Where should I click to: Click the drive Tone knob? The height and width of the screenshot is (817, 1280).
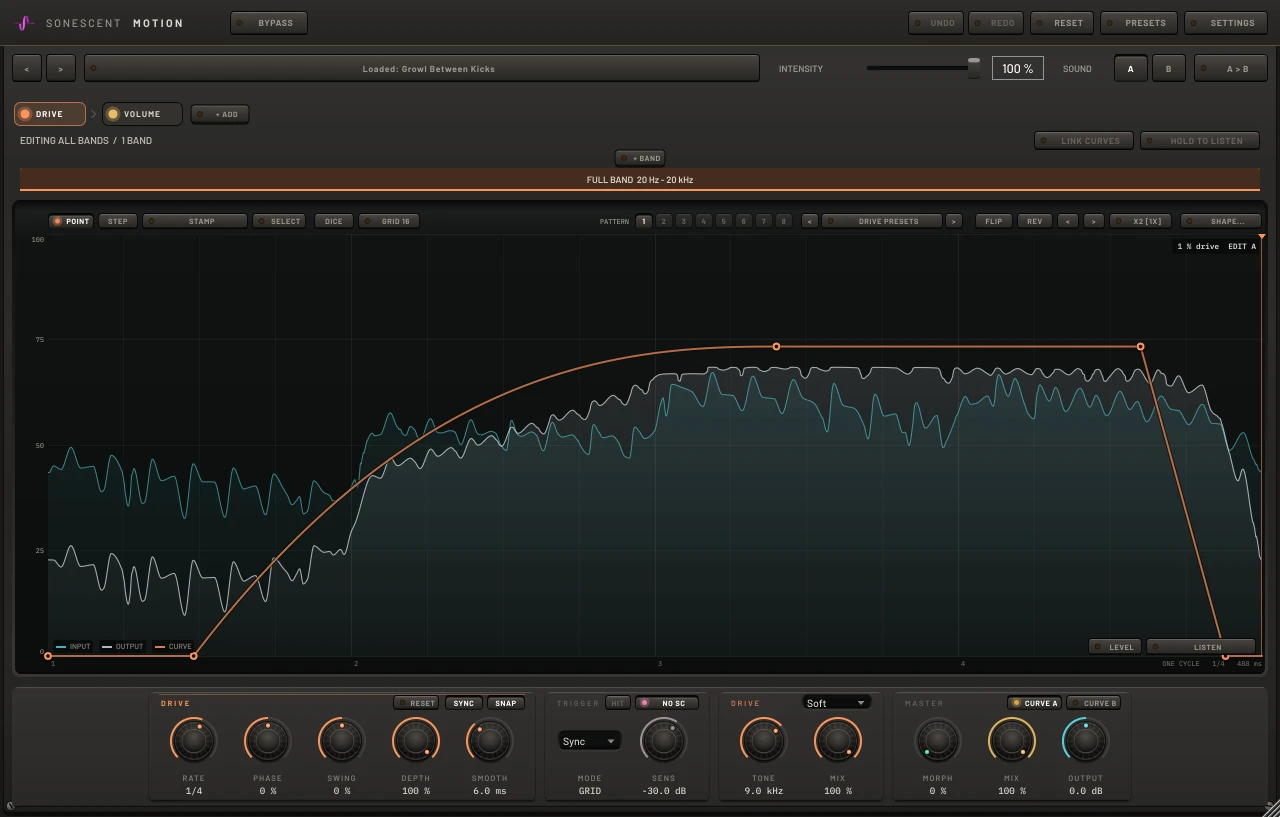pyautogui.click(x=763, y=741)
